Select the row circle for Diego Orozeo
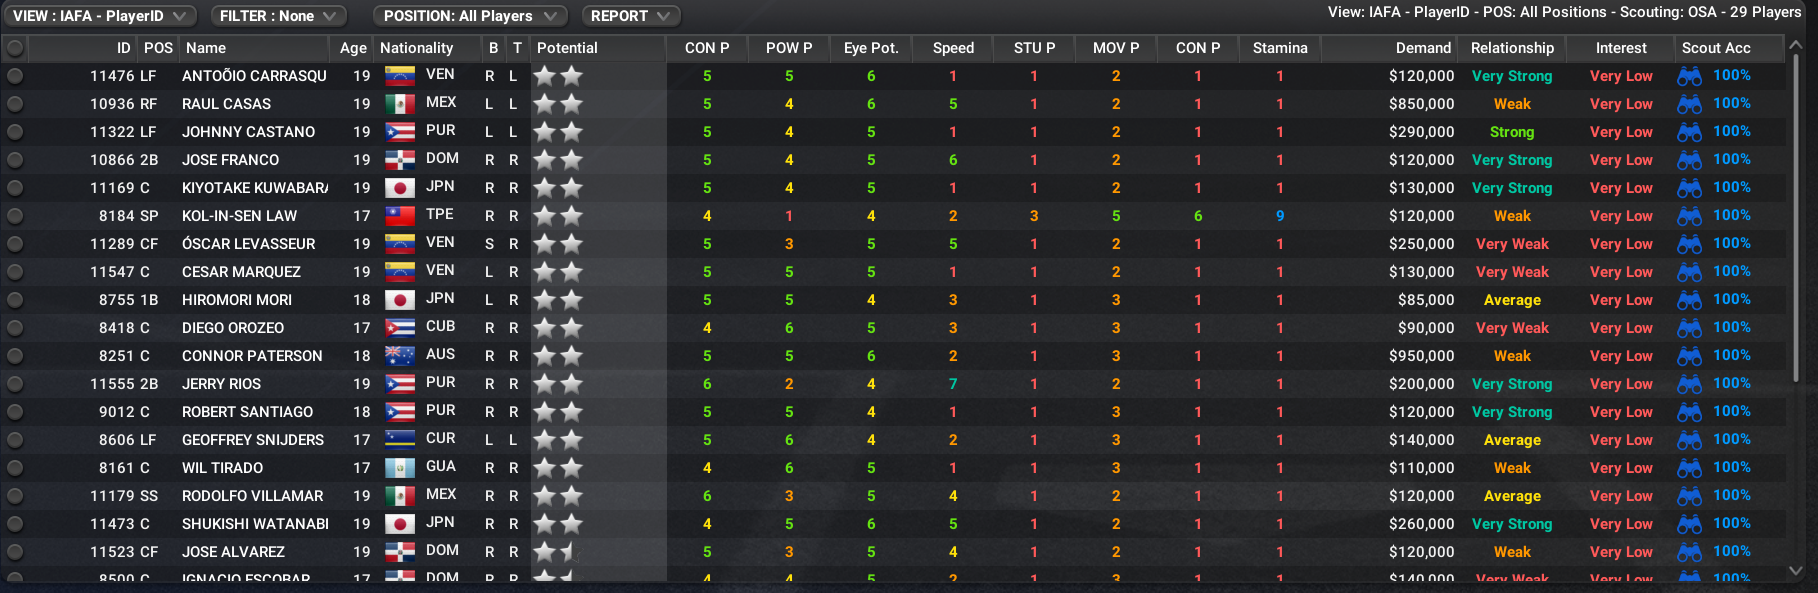 pos(15,328)
